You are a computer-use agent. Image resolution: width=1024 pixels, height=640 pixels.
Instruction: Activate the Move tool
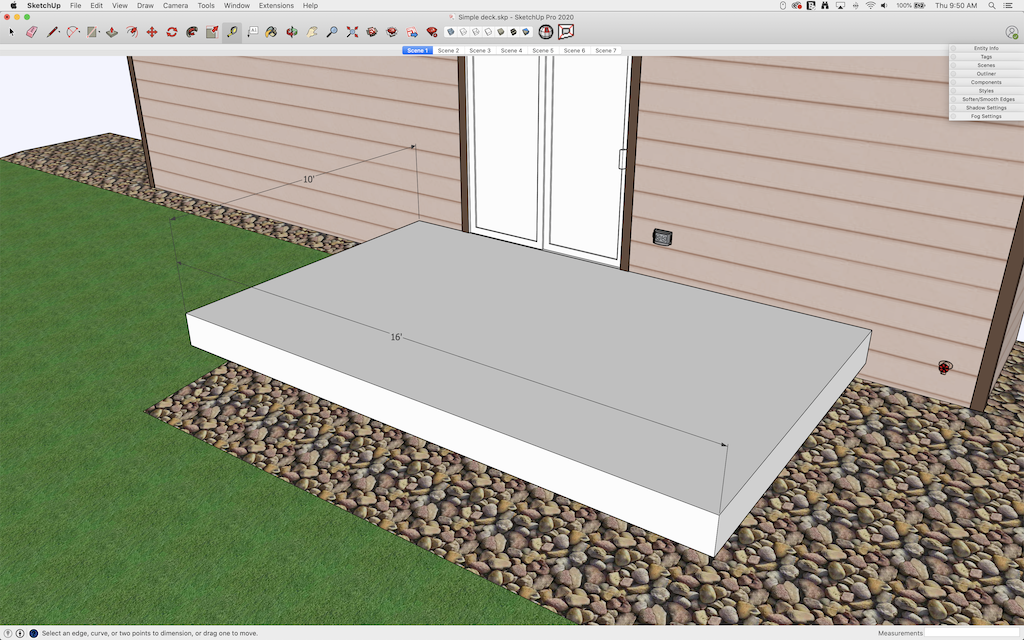[152, 32]
